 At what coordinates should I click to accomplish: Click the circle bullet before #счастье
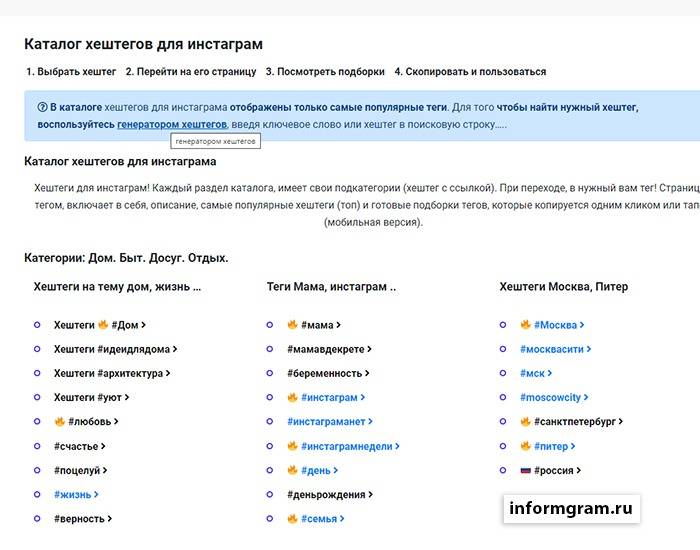37,446
